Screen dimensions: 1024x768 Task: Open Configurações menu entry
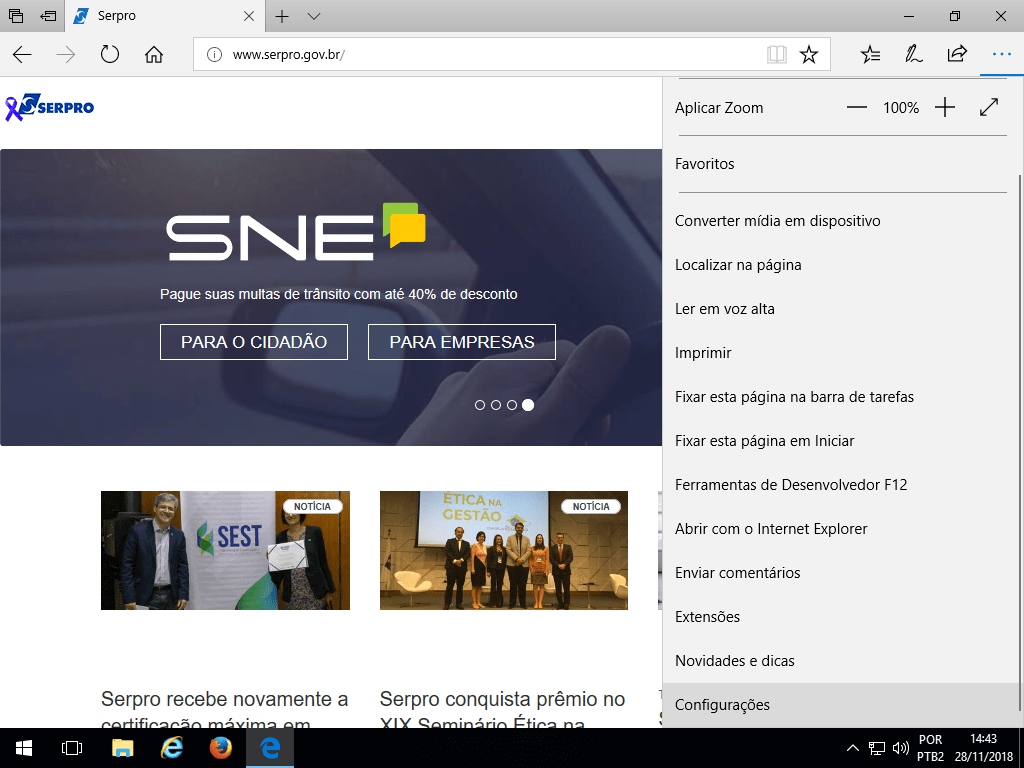click(722, 705)
